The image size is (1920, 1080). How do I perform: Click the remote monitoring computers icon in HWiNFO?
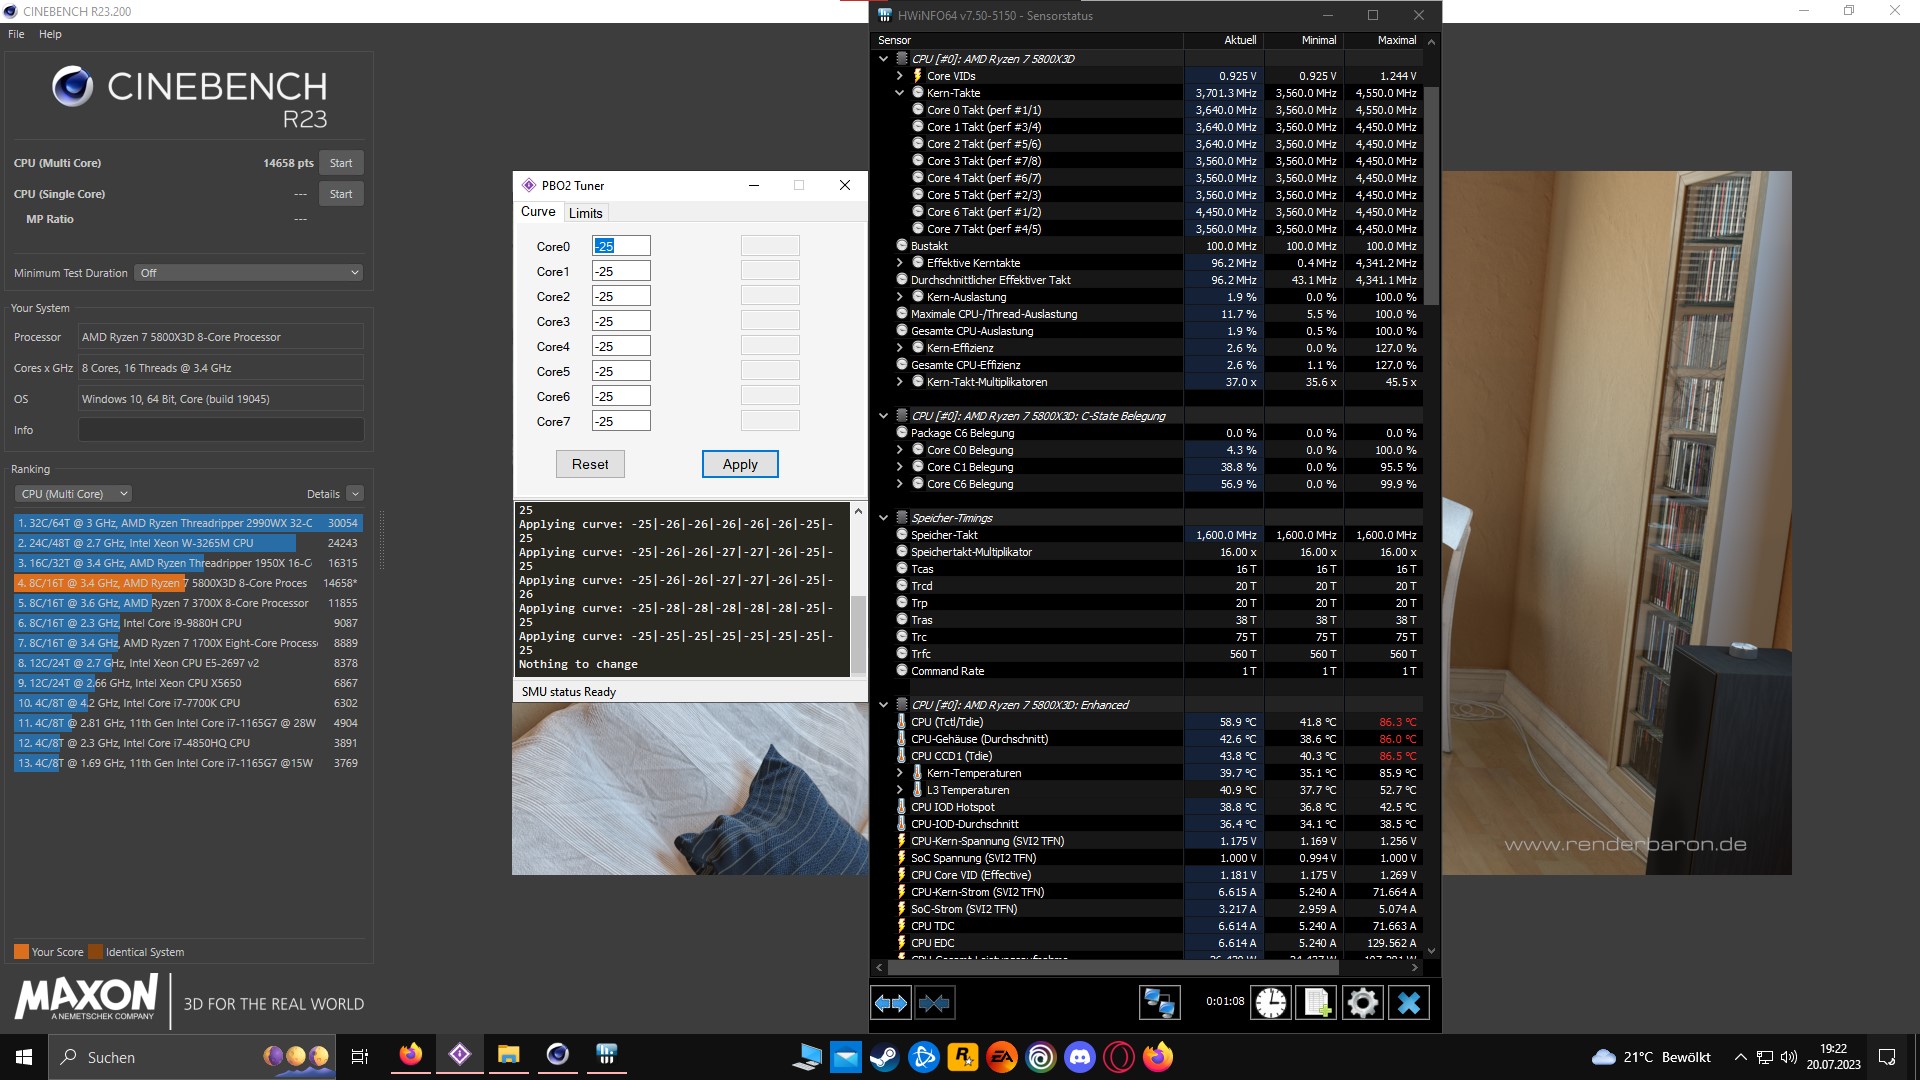tap(1160, 1002)
